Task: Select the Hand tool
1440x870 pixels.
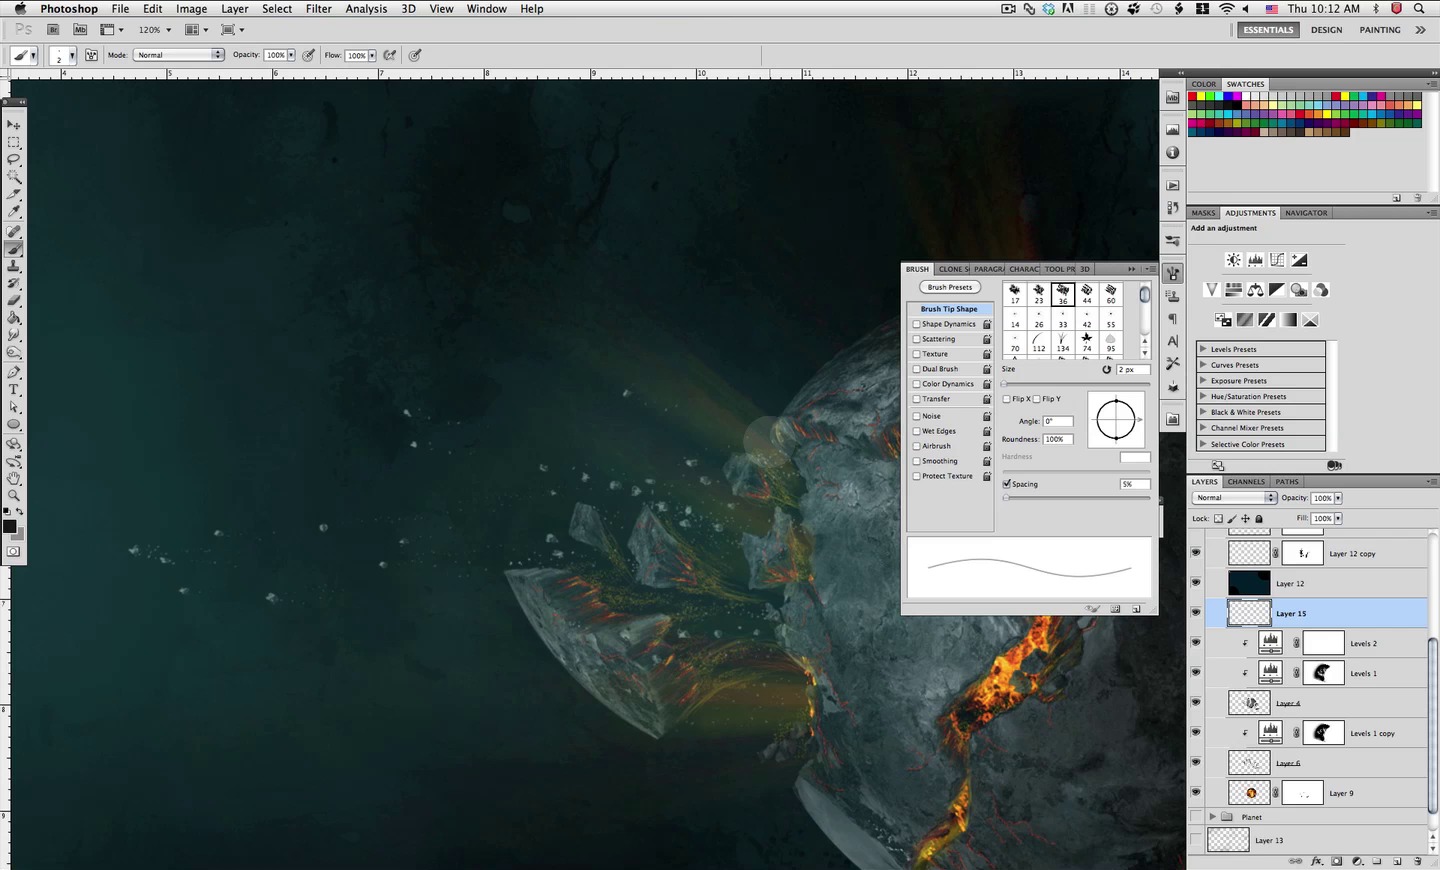Action: pyautogui.click(x=14, y=478)
